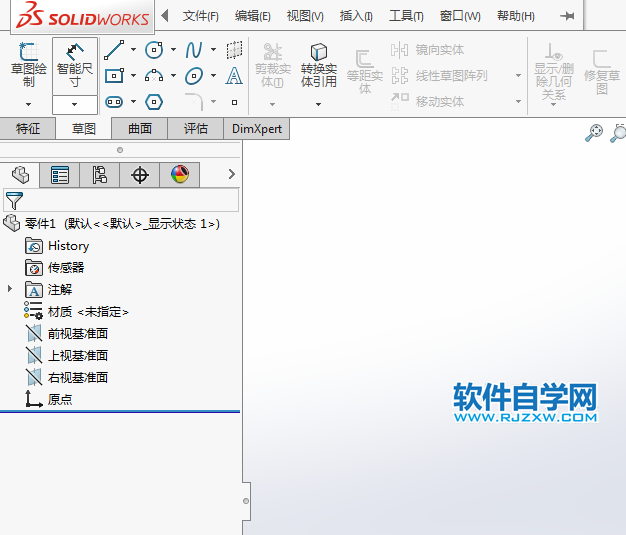Select the Line sketch tool
The height and width of the screenshot is (535, 626).
click(114, 50)
